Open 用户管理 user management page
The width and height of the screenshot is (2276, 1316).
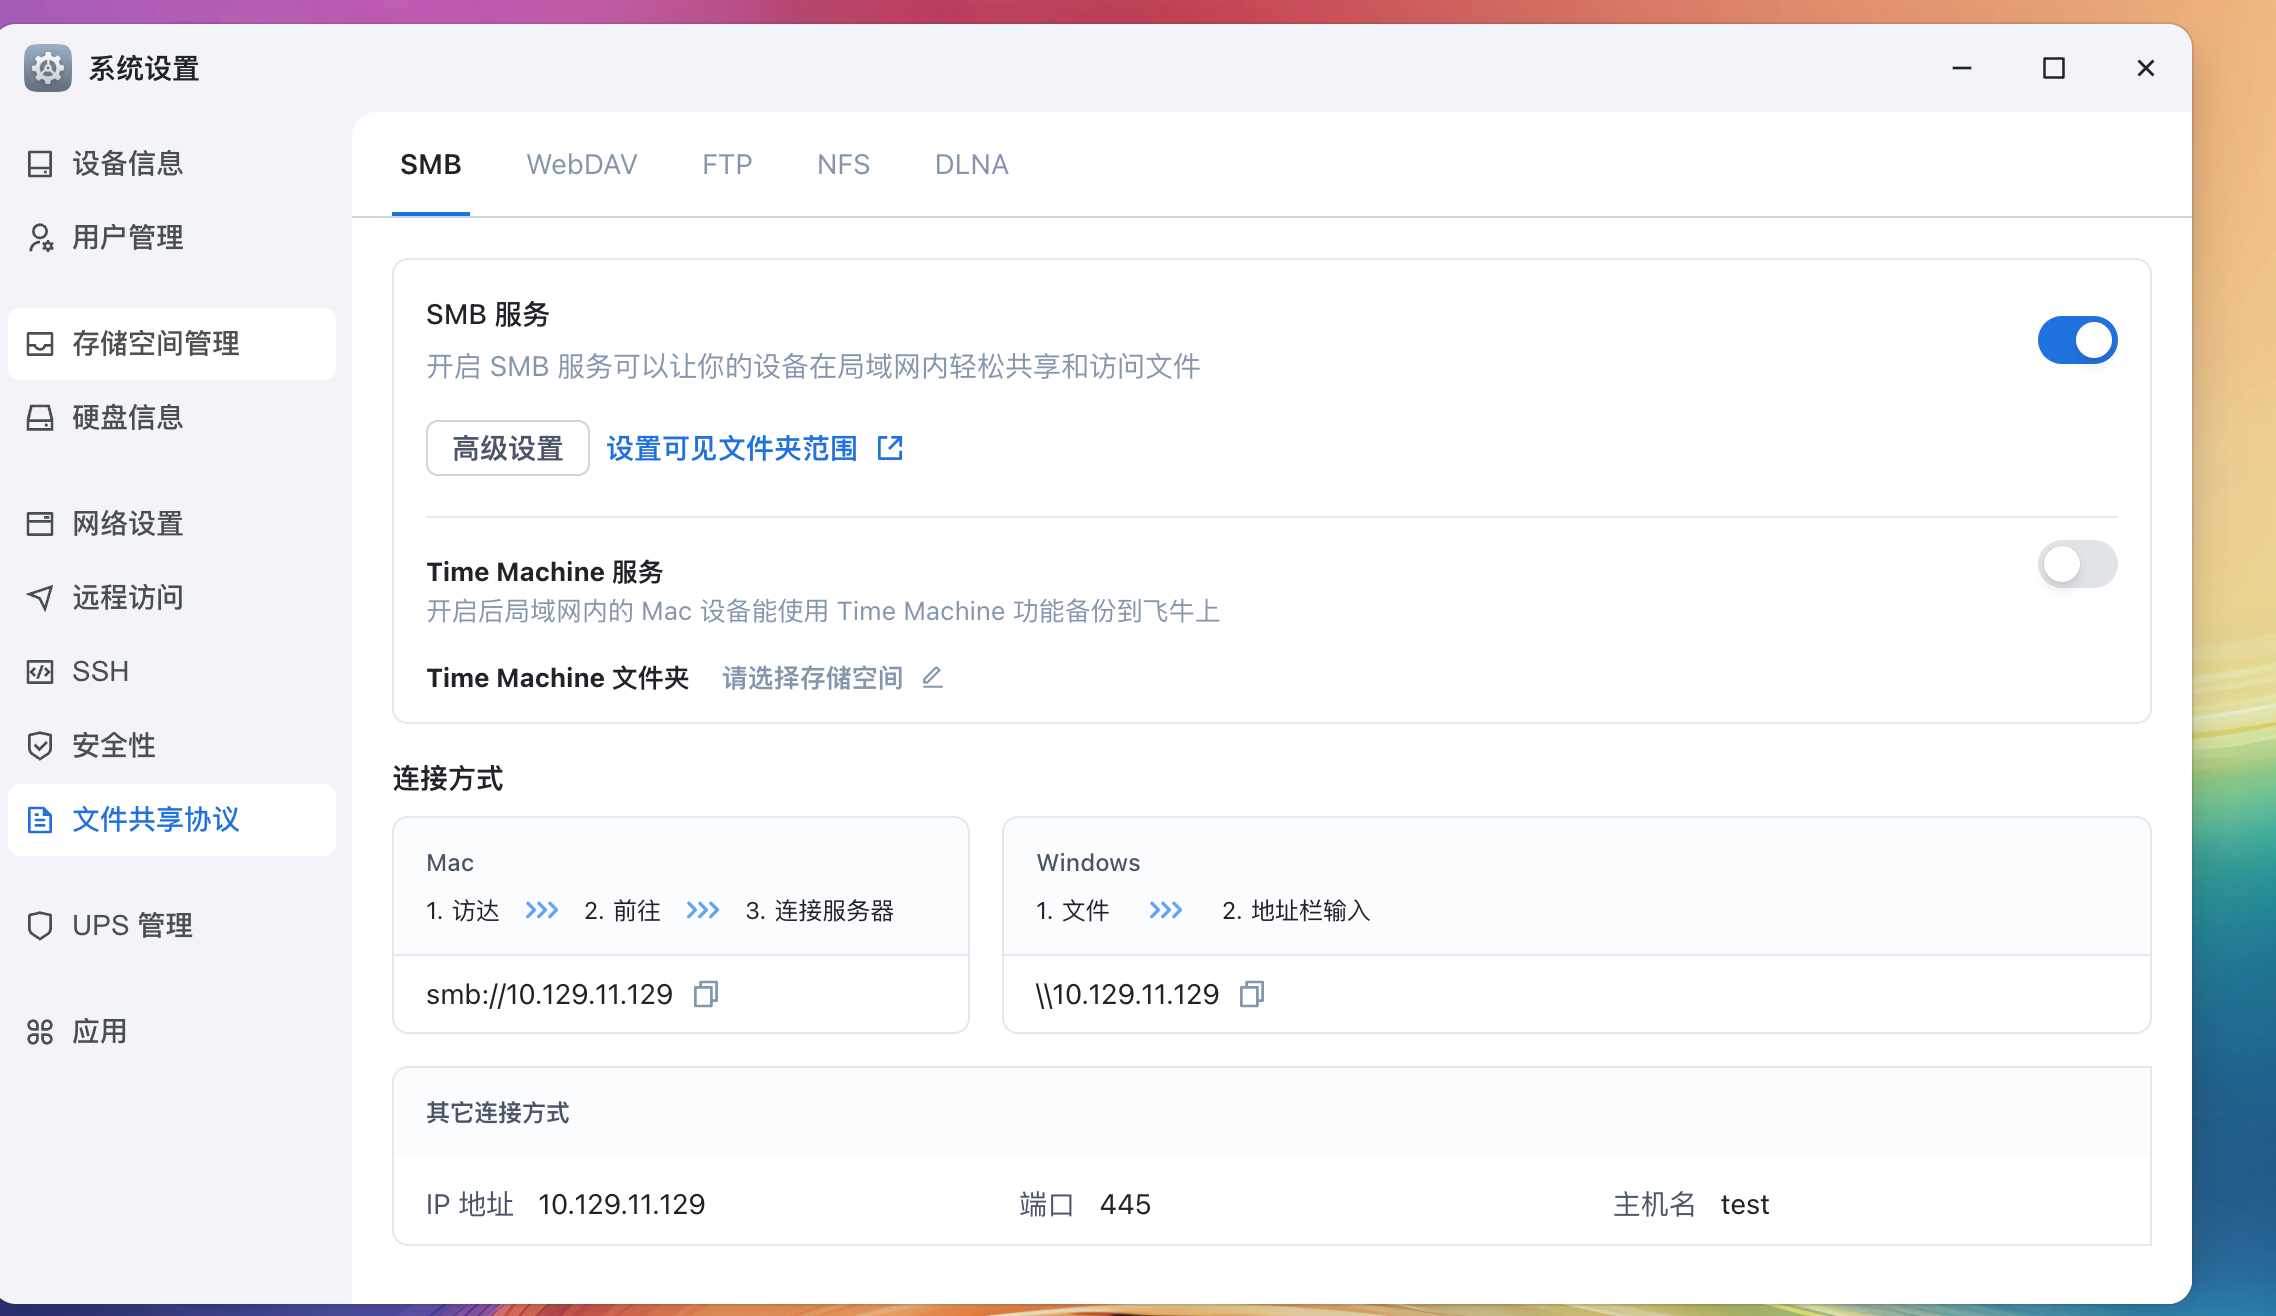click(x=172, y=238)
